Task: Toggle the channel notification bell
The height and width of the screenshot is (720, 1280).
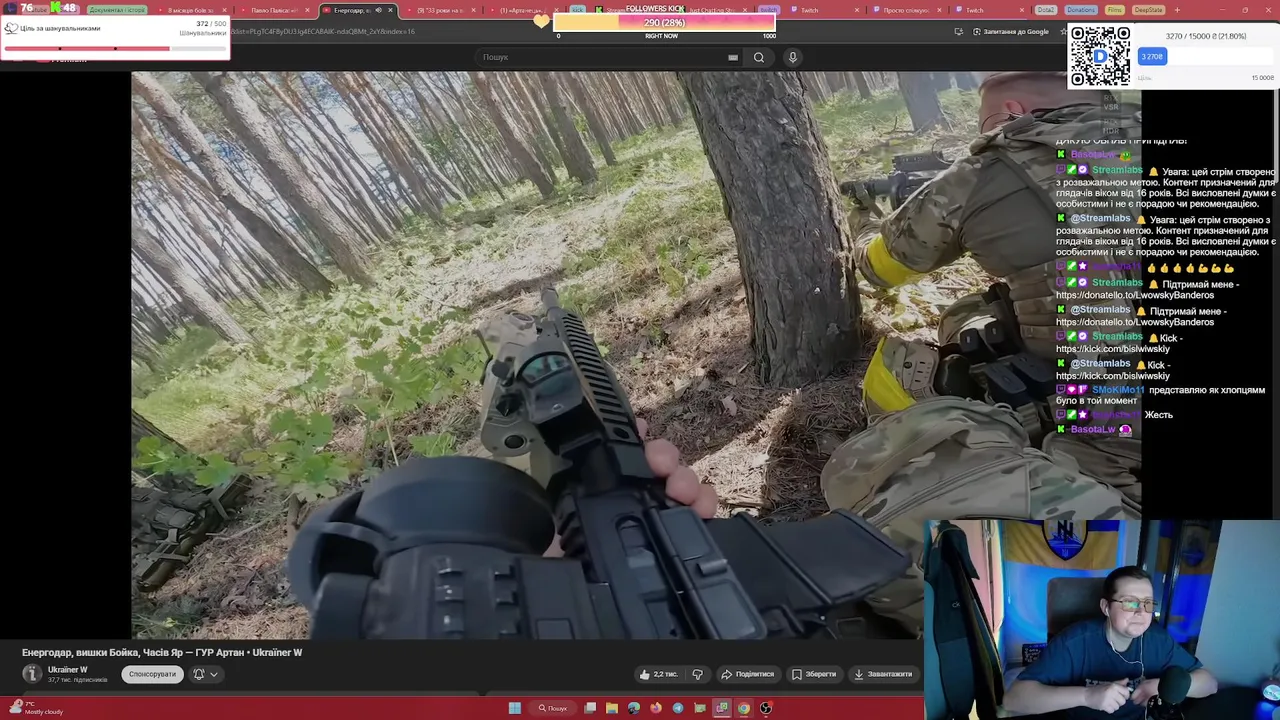Action: click(x=199, y=674)
